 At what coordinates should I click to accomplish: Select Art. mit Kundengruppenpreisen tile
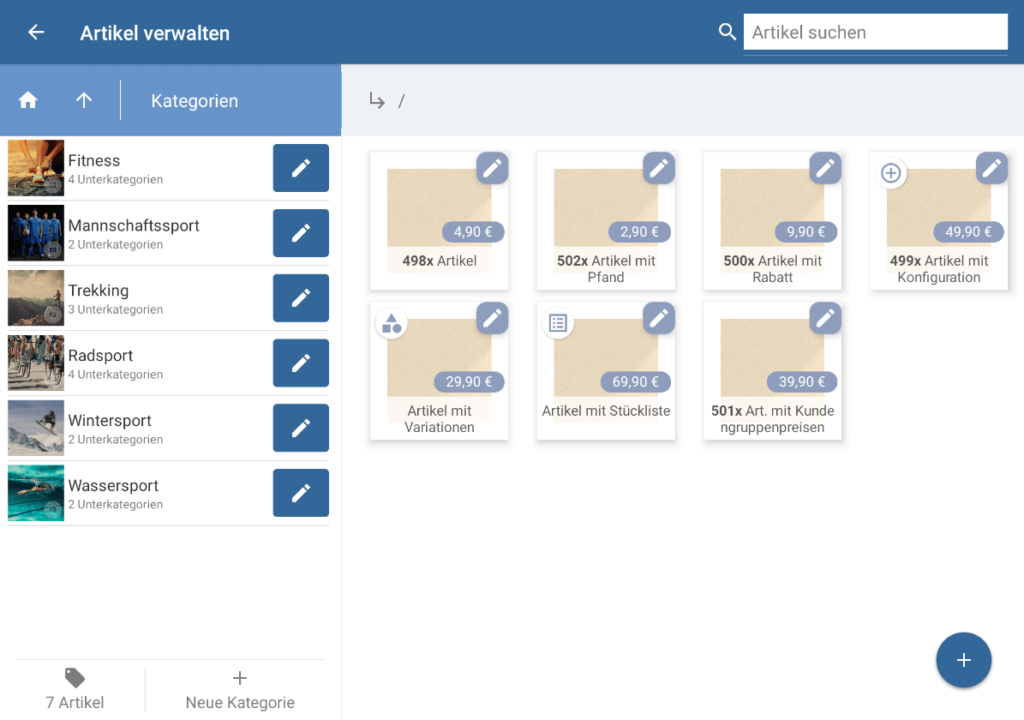[772, 372]
